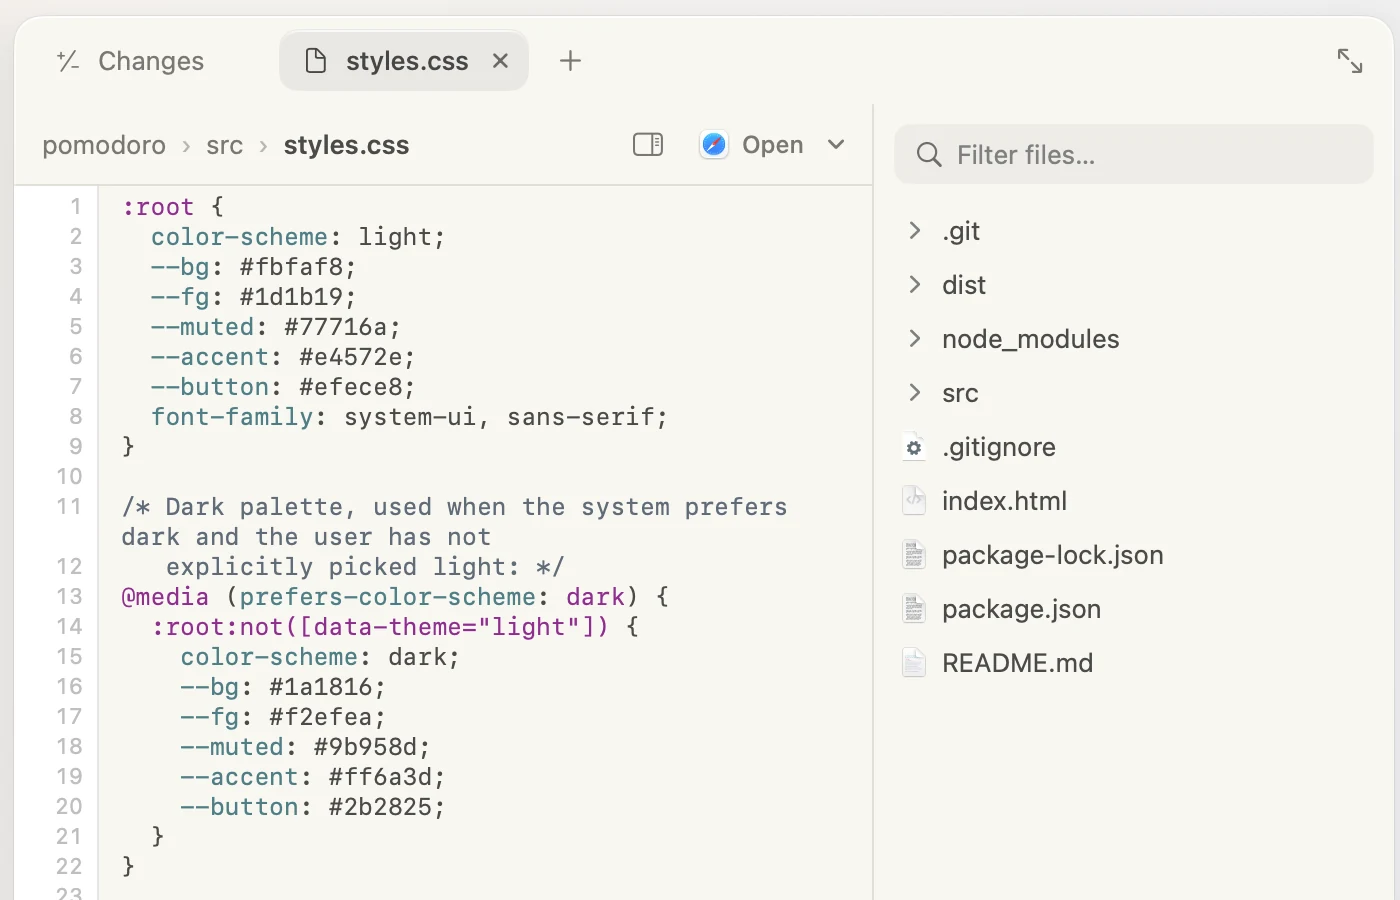
Task: Select the styles.css tab
Action: coord(404,61)
